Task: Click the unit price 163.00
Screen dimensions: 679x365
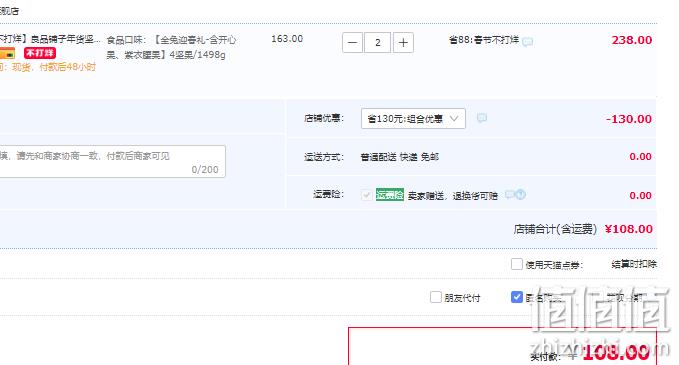Action: pyautogui.click(x=287, y=39)
